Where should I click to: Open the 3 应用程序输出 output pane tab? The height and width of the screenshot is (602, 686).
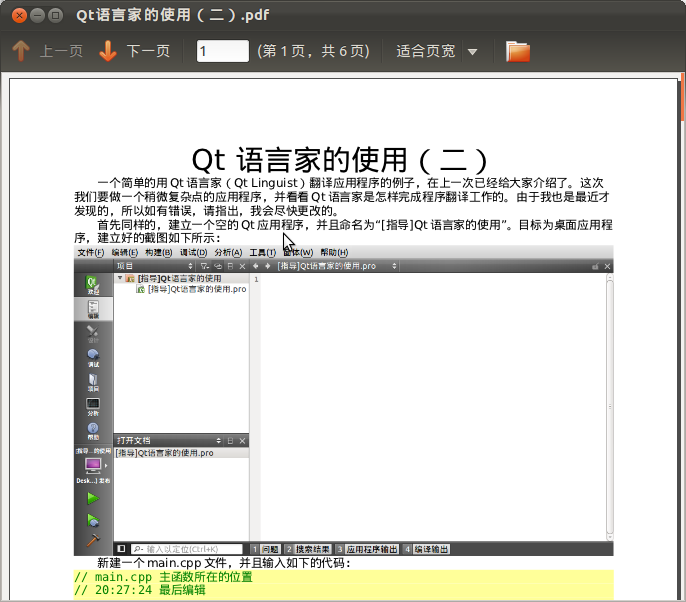click(367, 549)
